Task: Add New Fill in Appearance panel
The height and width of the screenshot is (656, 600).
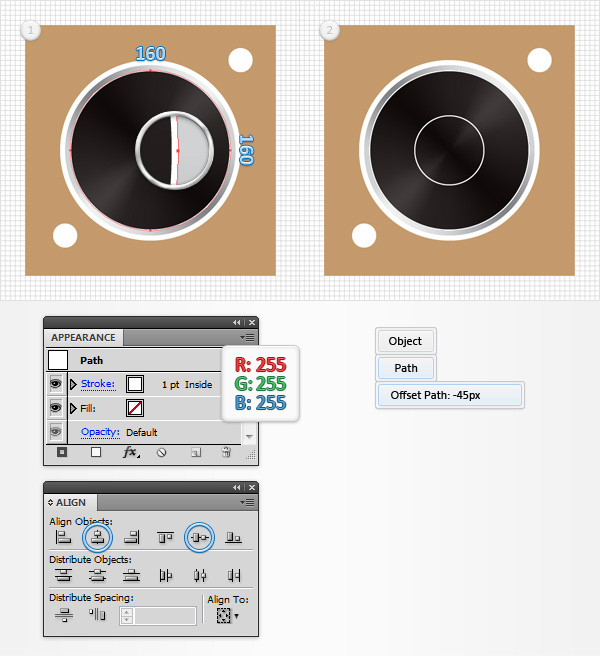Action: [96, 452]
